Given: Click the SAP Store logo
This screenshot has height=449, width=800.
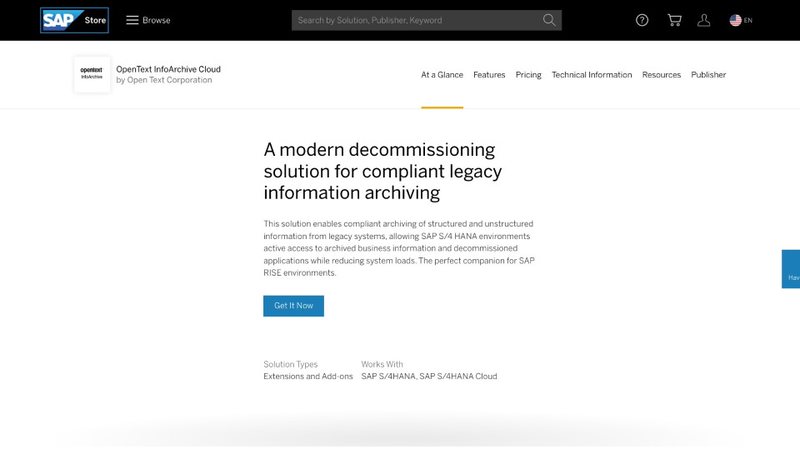Looking at the screenshot, I should coord(74,20).
